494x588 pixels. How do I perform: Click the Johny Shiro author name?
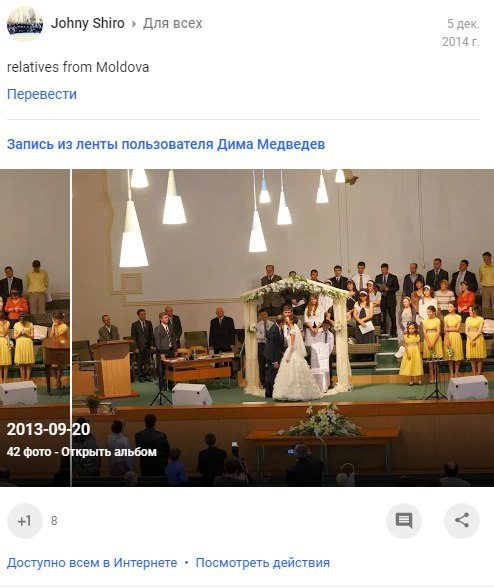tap(88, 23)
